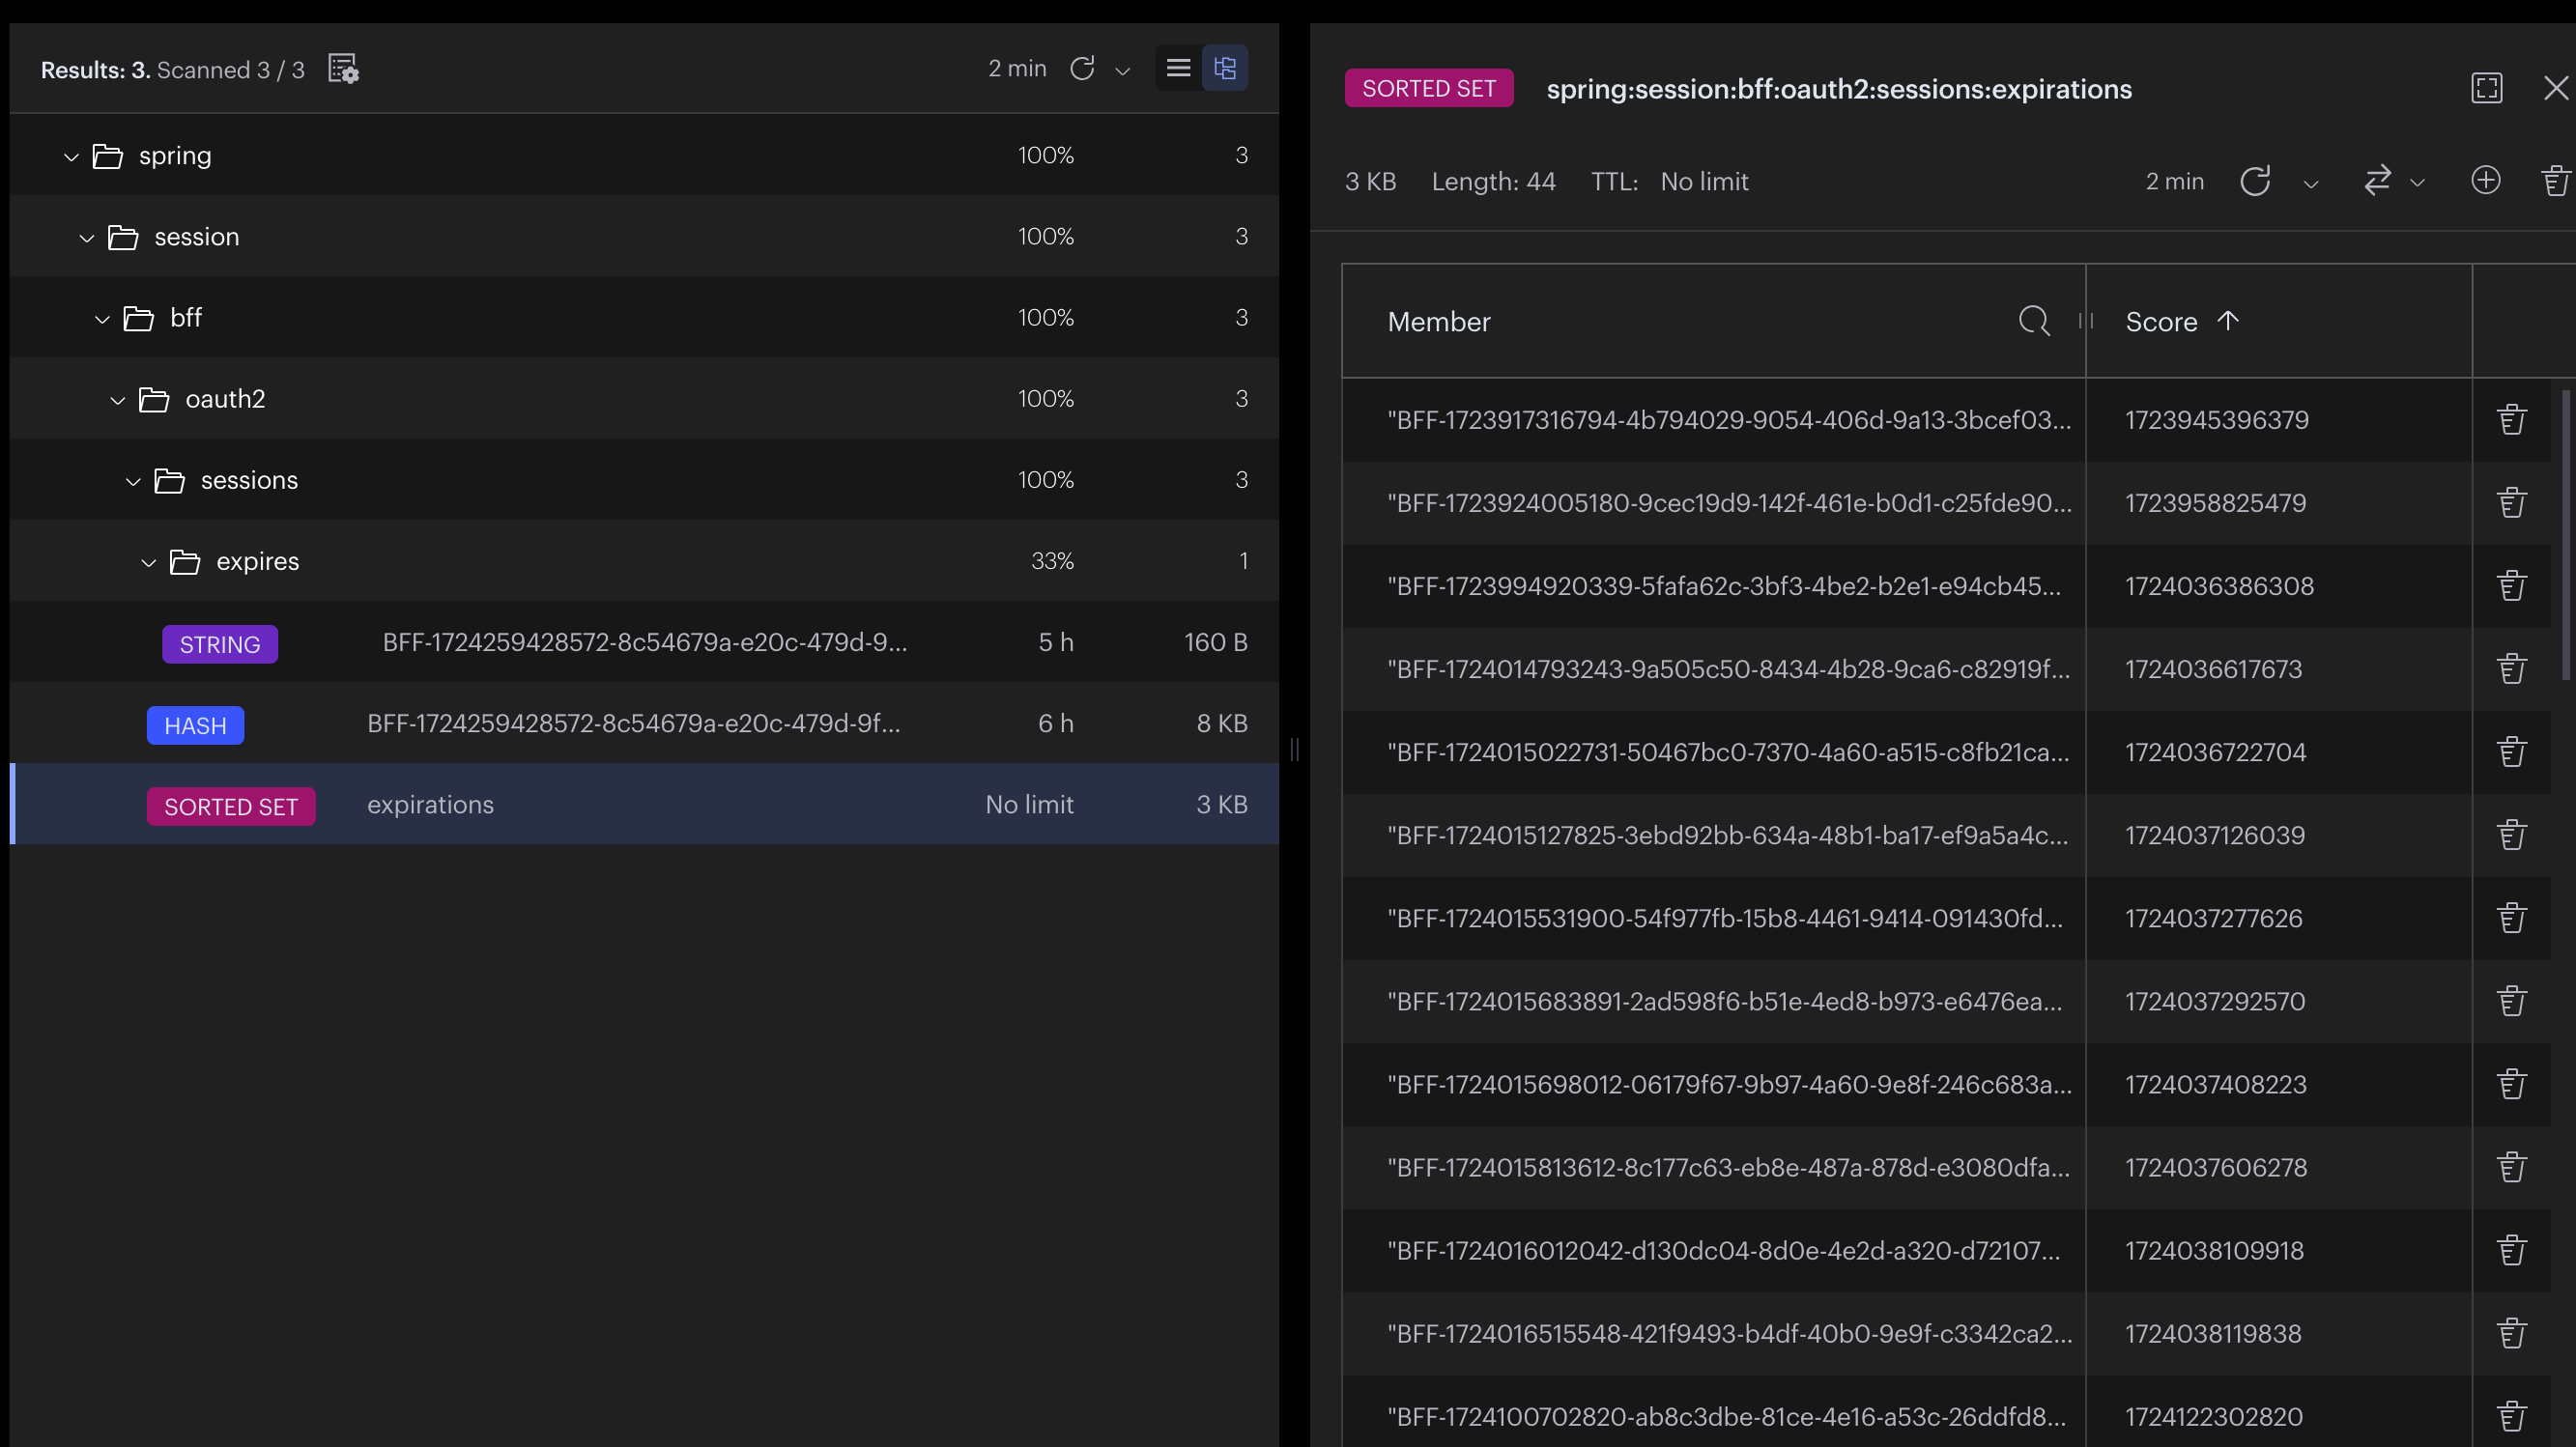Screen dimensions: 2576x1447
Task: Expand key details to full screen
Action: click(x=2487, y=88)
